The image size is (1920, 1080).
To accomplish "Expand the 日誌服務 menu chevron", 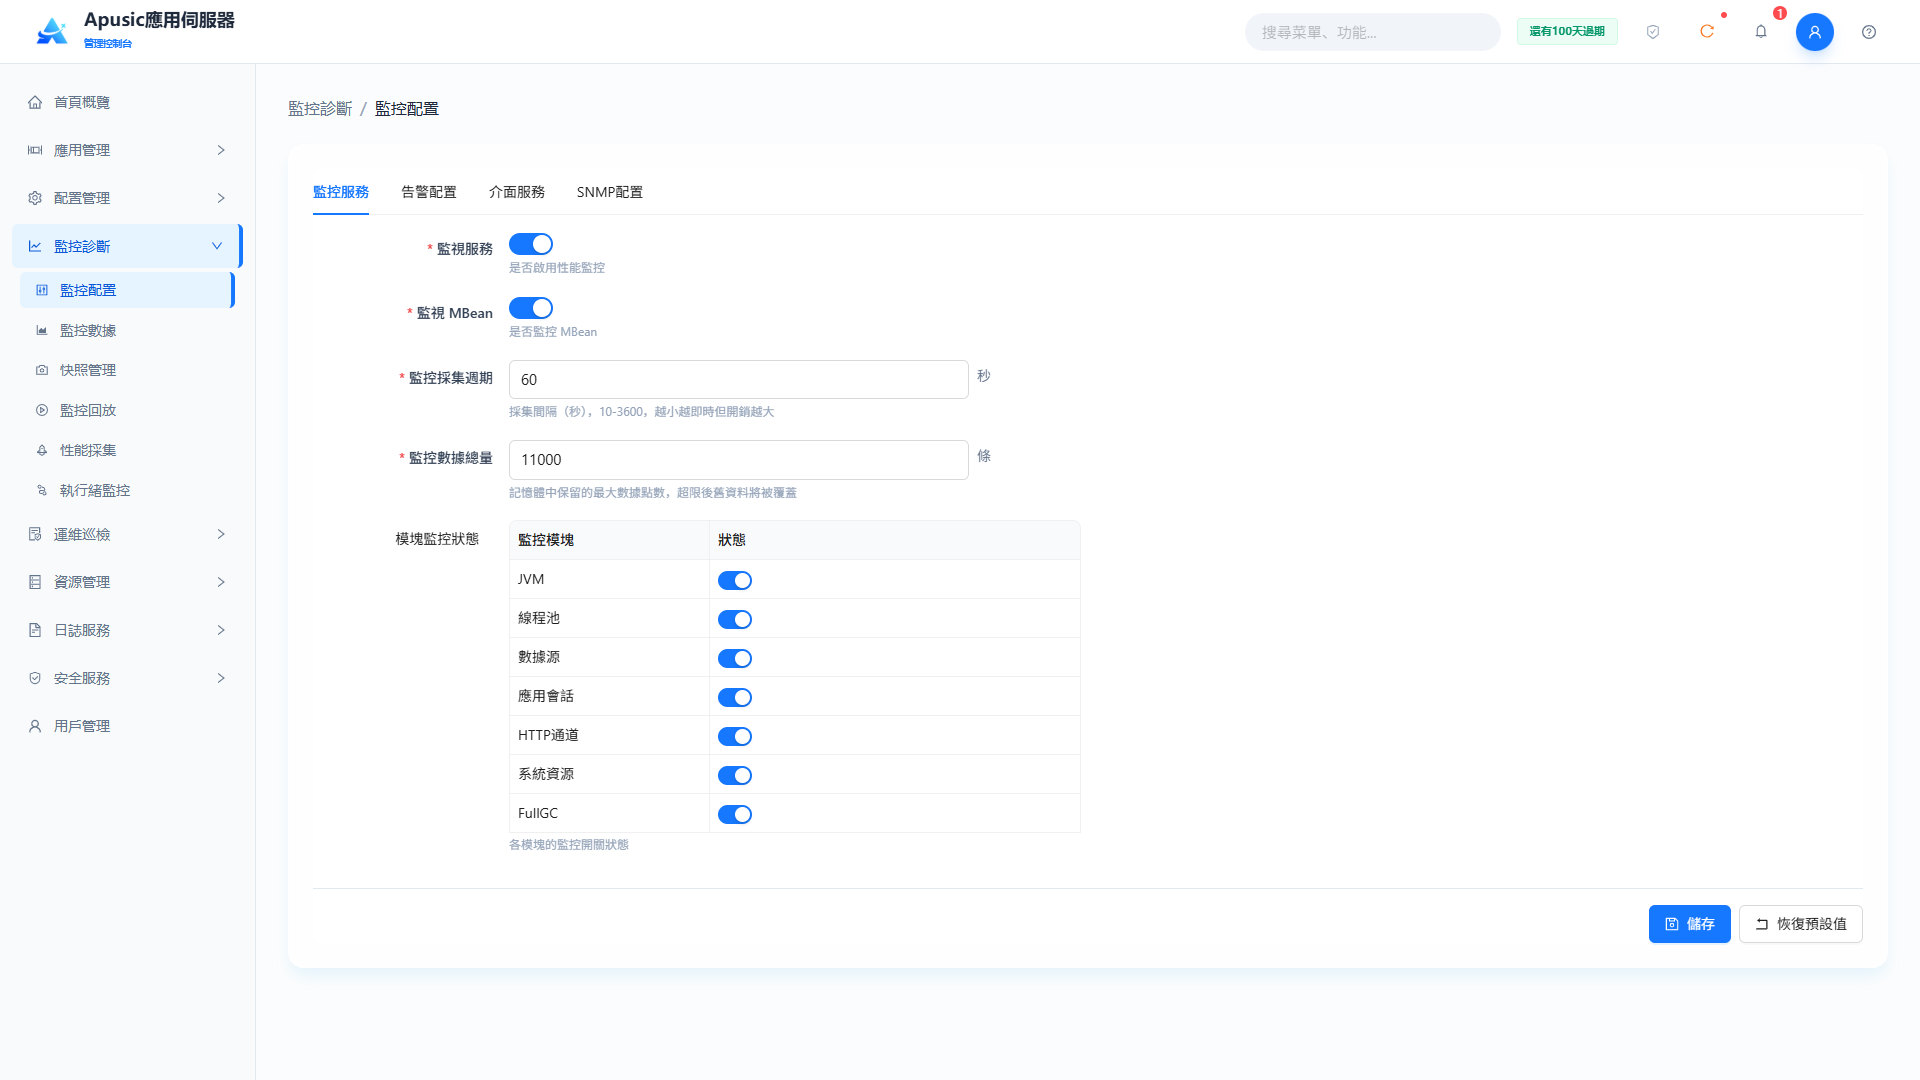I will click(x=221, y=630).
